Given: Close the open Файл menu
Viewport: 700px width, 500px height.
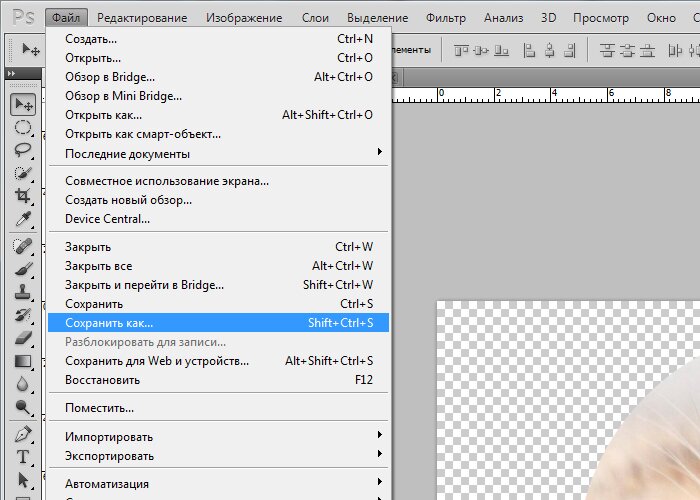Looking at the screenshot, I should [x=66, y=18].
